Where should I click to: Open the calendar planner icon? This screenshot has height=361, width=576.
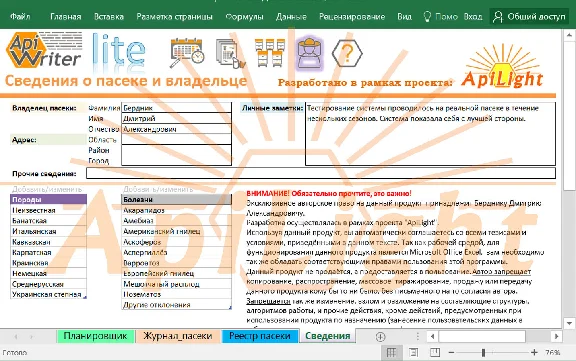point(187,53)
